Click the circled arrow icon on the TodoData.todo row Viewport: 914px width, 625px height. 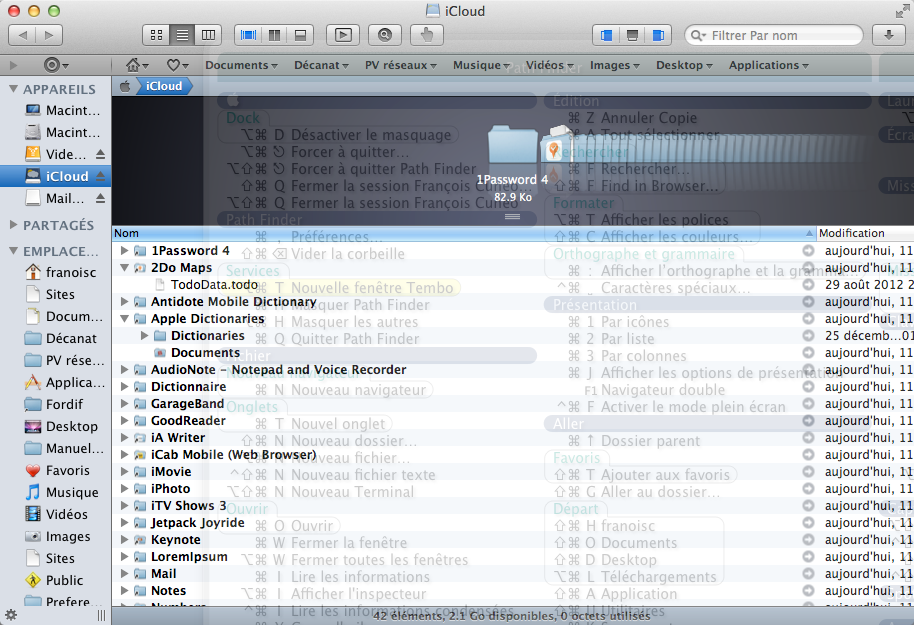(808, 285)
